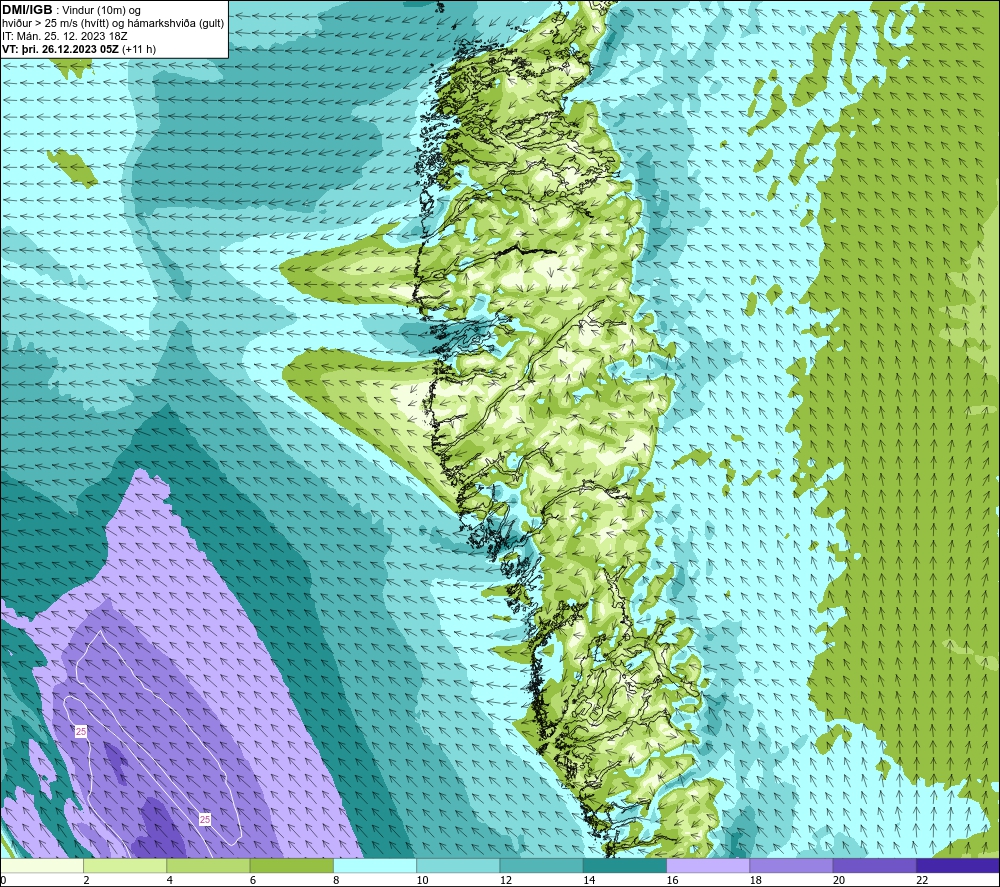Image resolution: width=1000 pixels, height=887 pixels.
Task: Click the upper '25' gust contour label
Action: 81,731
